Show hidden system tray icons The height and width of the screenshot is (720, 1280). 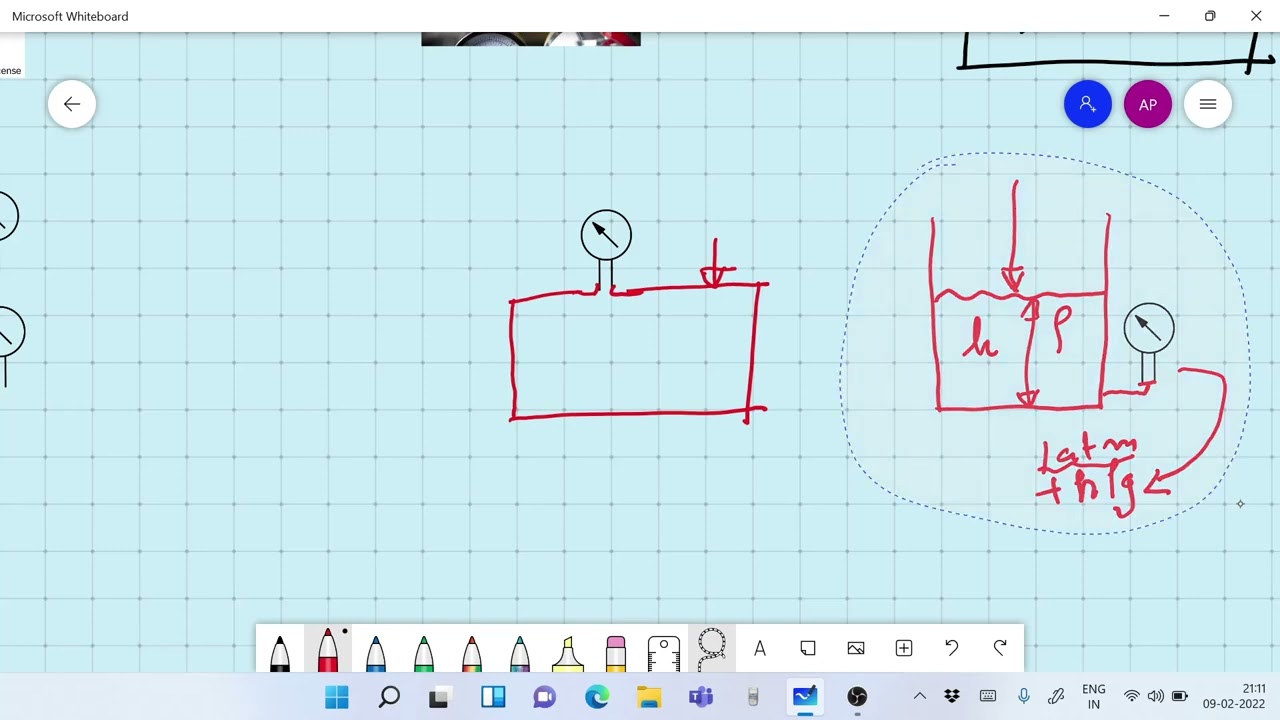point(920,697)
